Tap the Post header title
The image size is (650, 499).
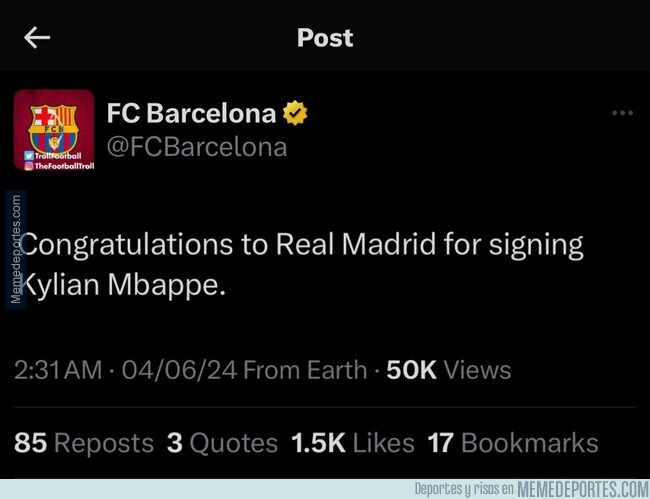(325, 38)
